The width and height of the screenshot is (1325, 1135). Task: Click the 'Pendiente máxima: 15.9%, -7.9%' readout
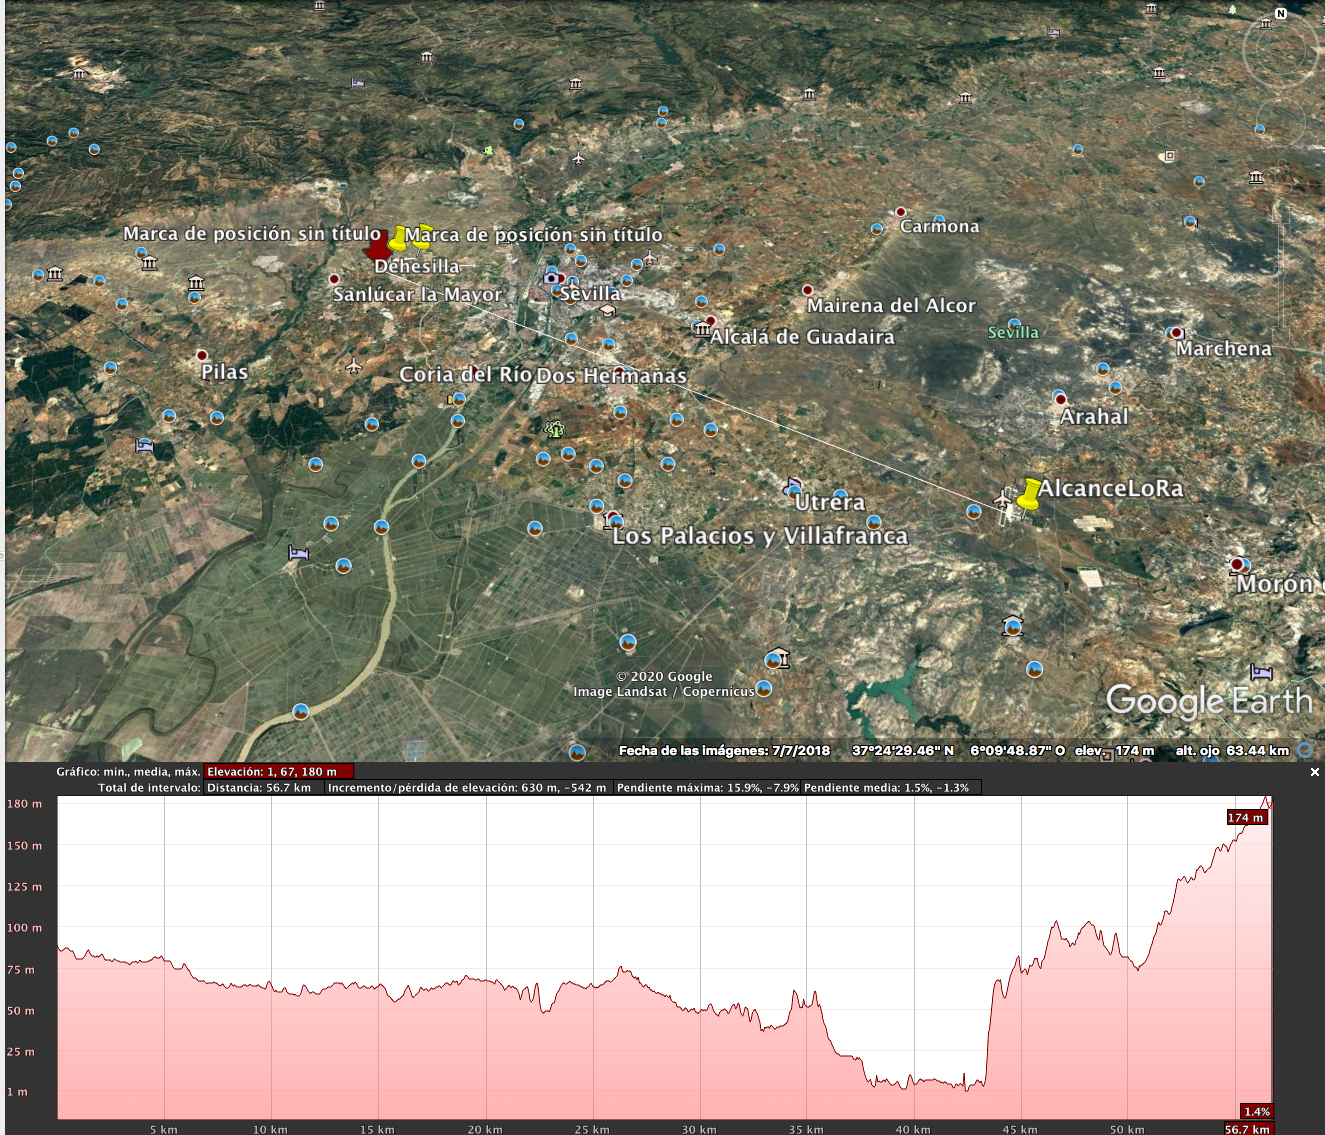pyautogui.click(x=708, y=788)
